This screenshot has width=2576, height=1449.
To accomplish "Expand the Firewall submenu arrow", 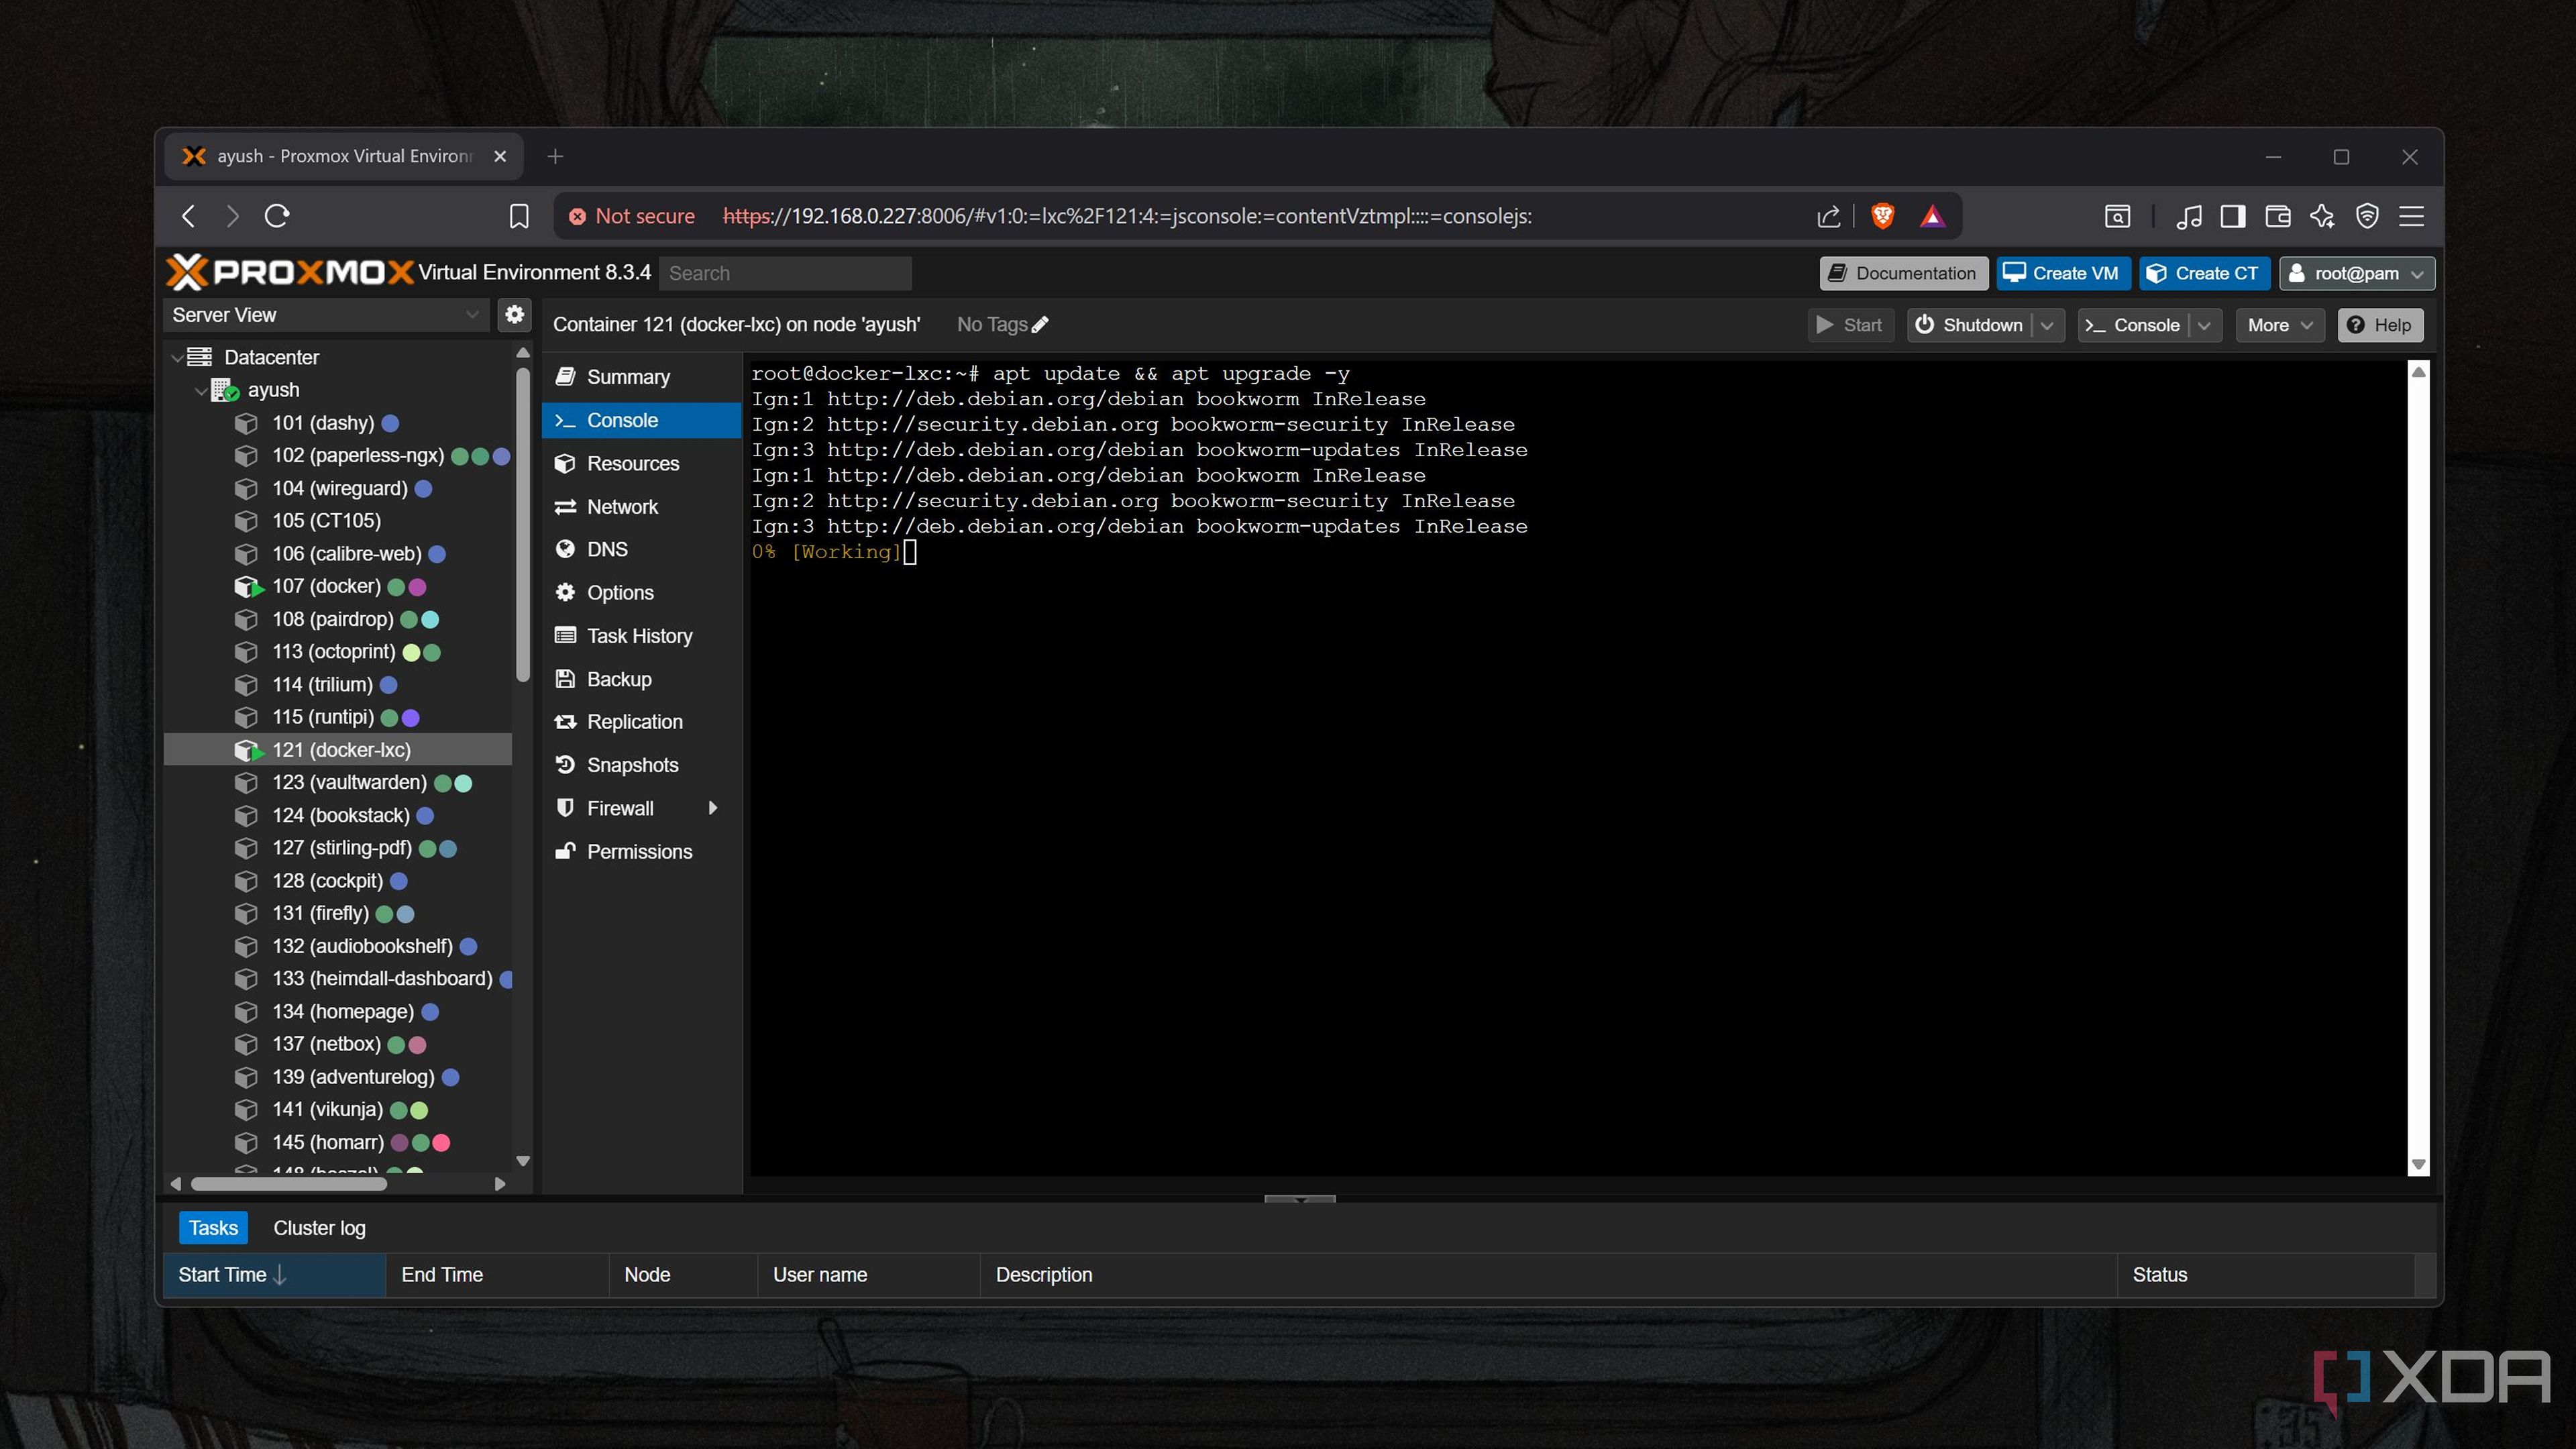I will click(x=713, y=808).
